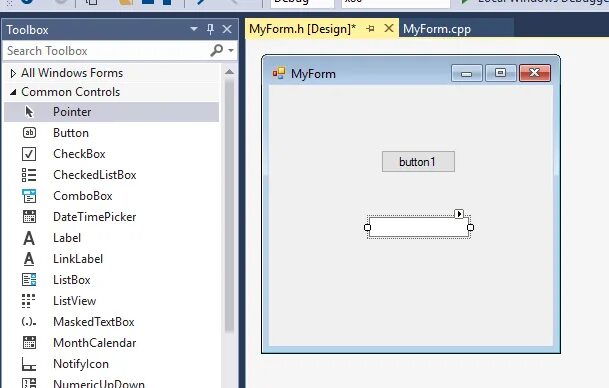Image resolution: width=609 pixels, height=388 pixels.
Task: Click the designed form's minimize button
Action: point(467,73)
